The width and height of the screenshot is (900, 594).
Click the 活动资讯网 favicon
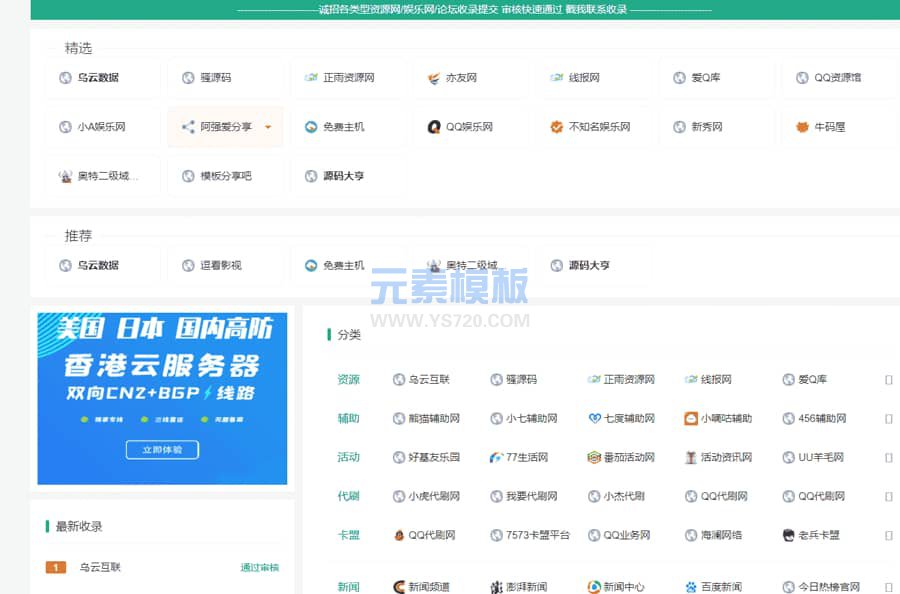point(691,457)
